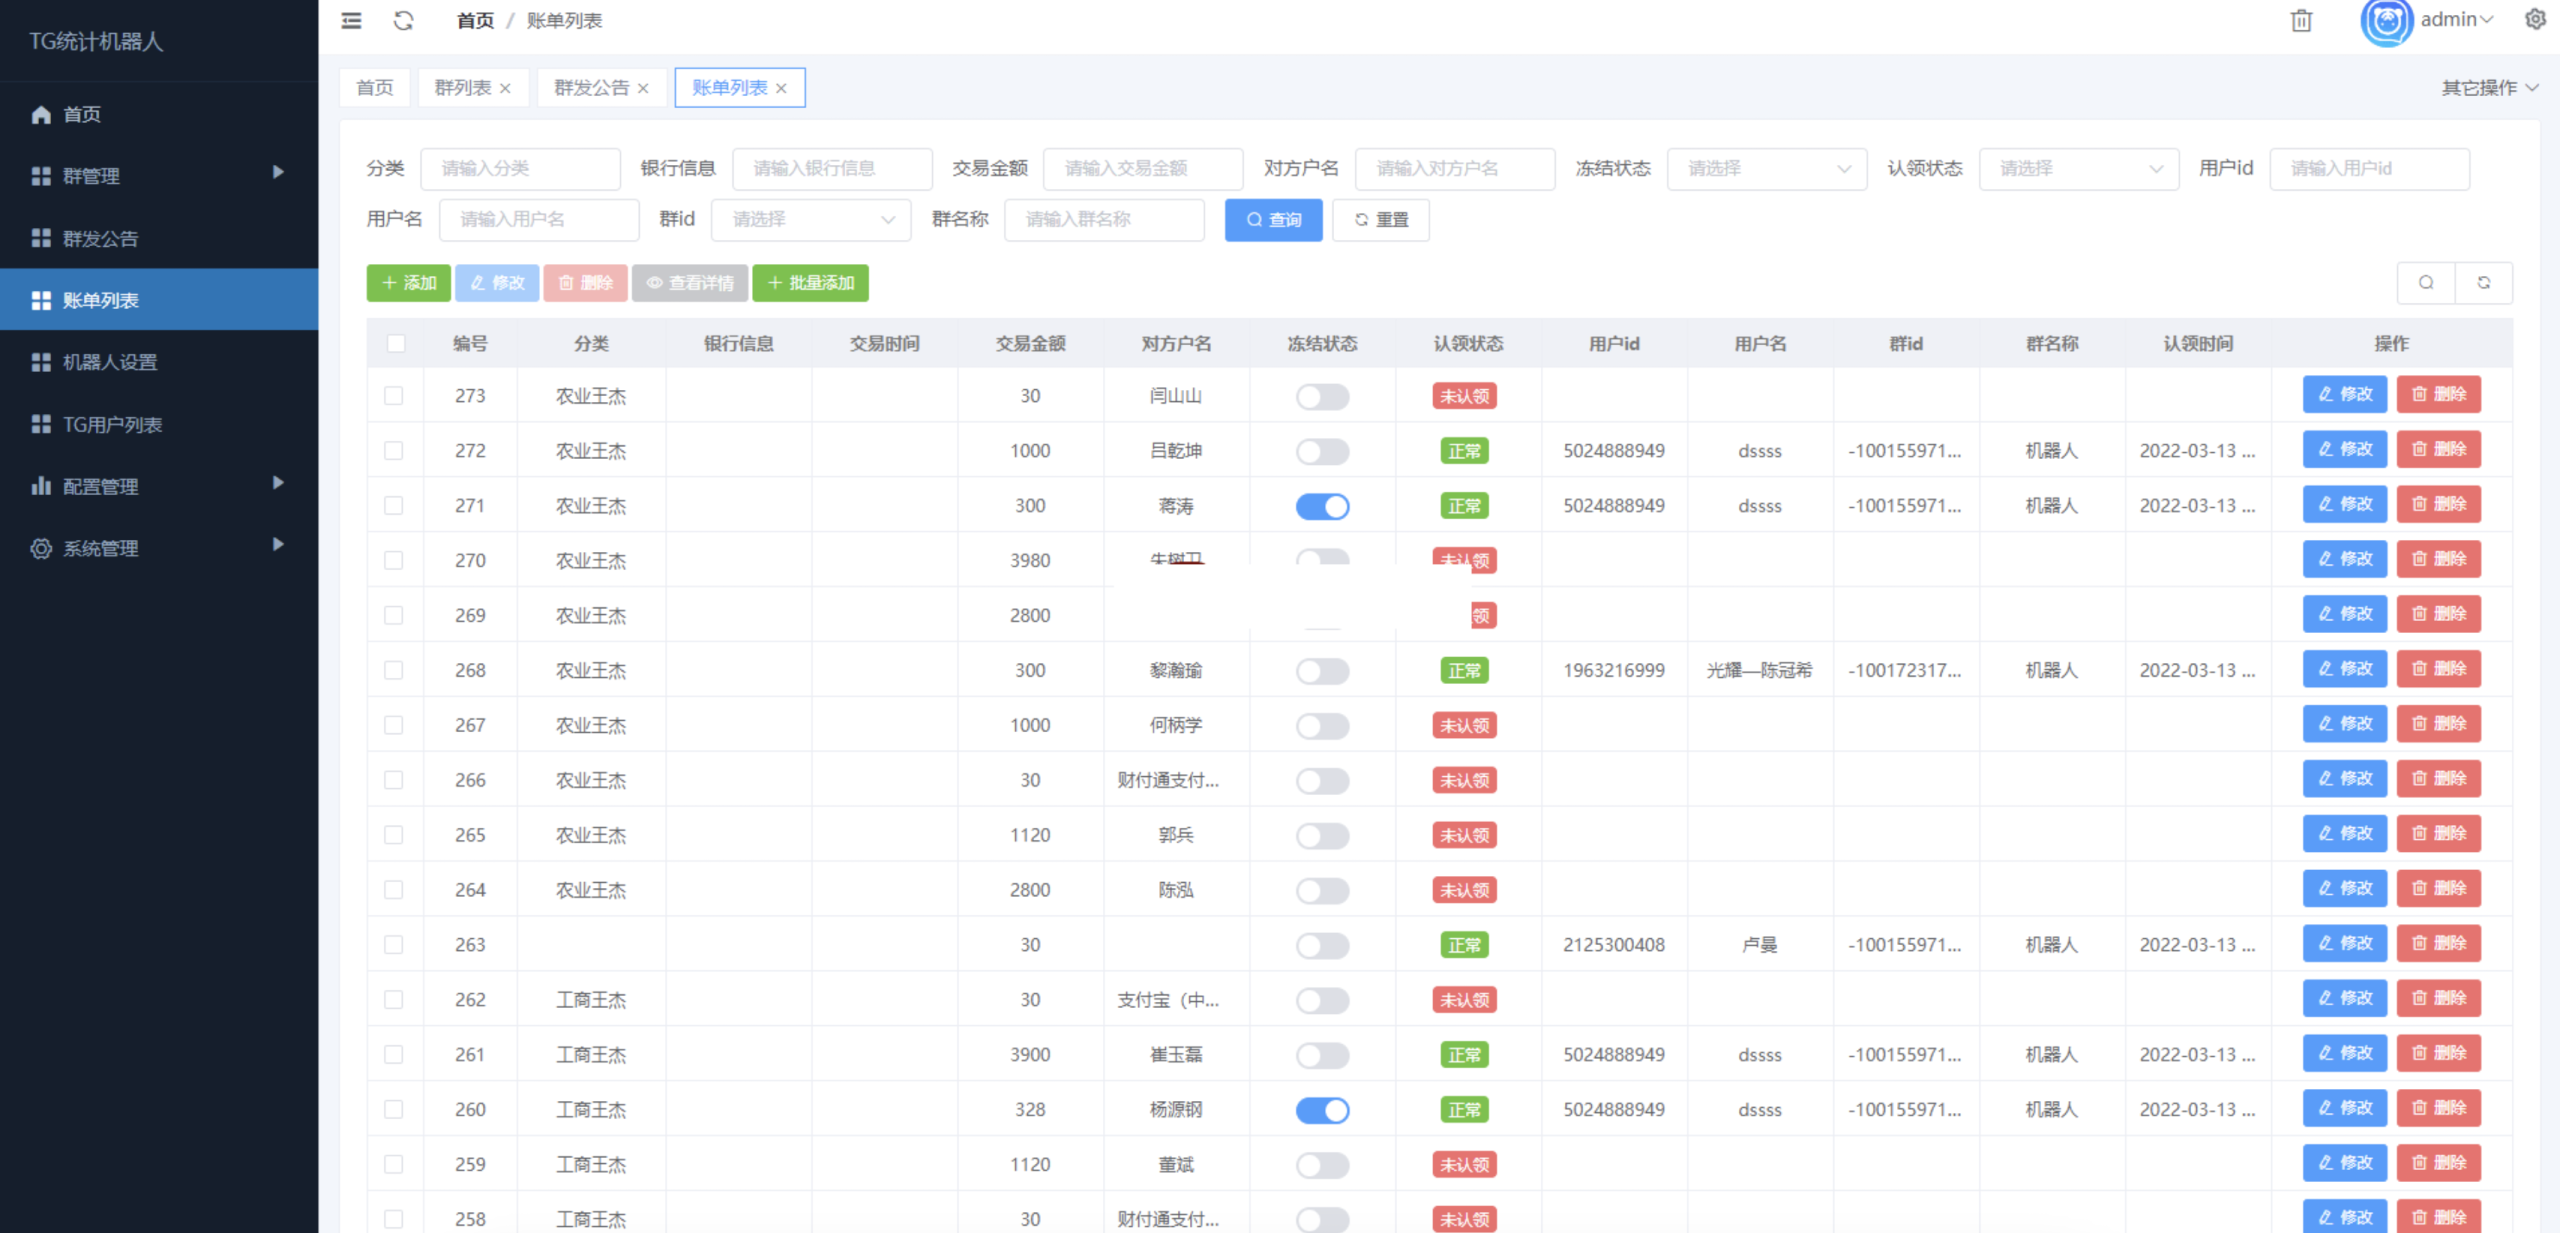Viewport: 2560px width, 1233px height.
Task: Click the 请输入分类 input field
Action: [521, 168]
